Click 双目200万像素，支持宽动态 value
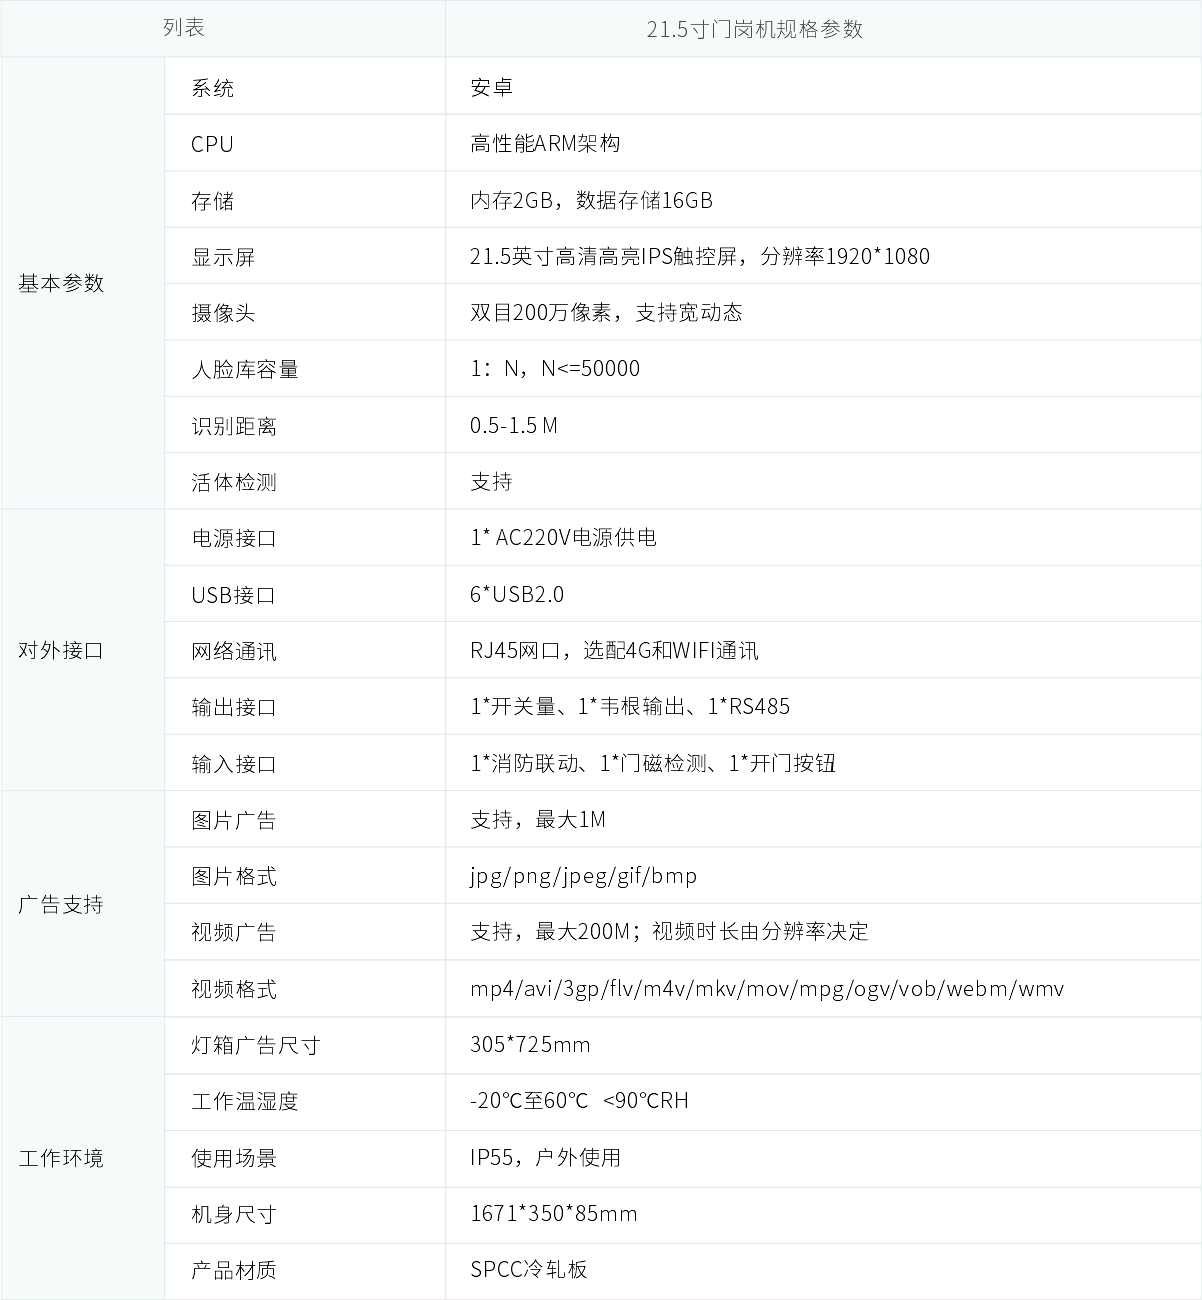This screenshot has width=1202, height=1300. (606, 312)
